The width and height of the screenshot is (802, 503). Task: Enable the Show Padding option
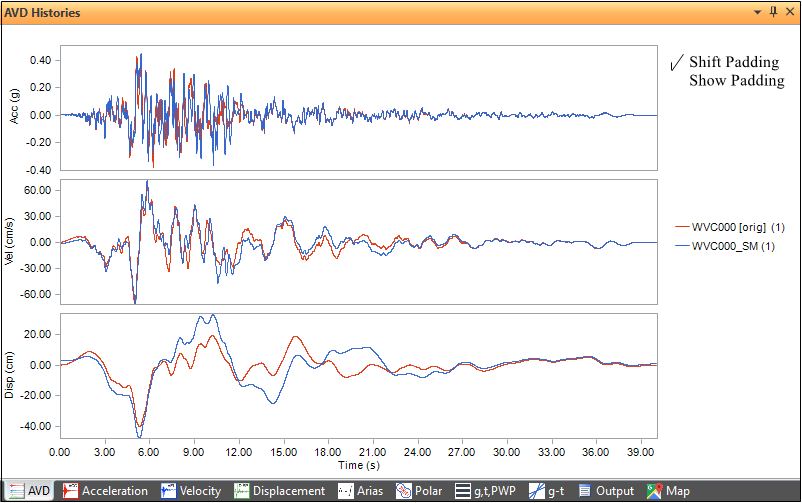tap(736, 81)
